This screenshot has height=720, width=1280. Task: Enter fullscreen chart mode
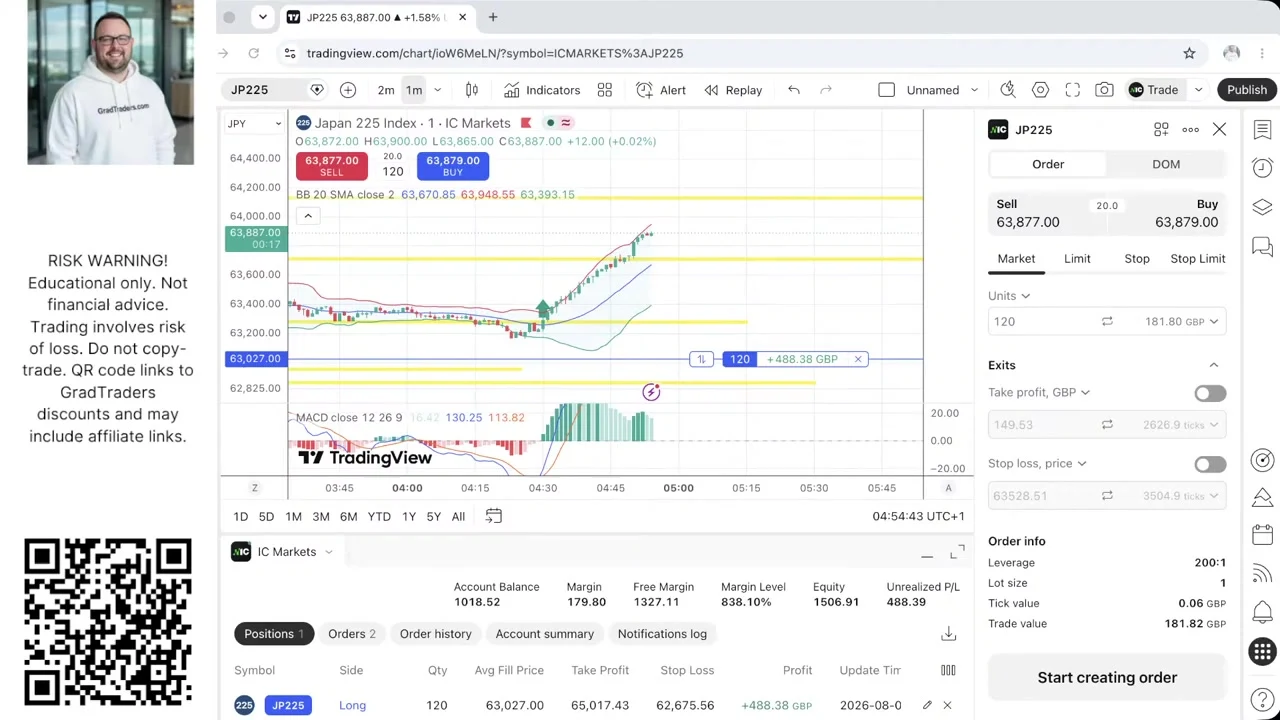1072,90
